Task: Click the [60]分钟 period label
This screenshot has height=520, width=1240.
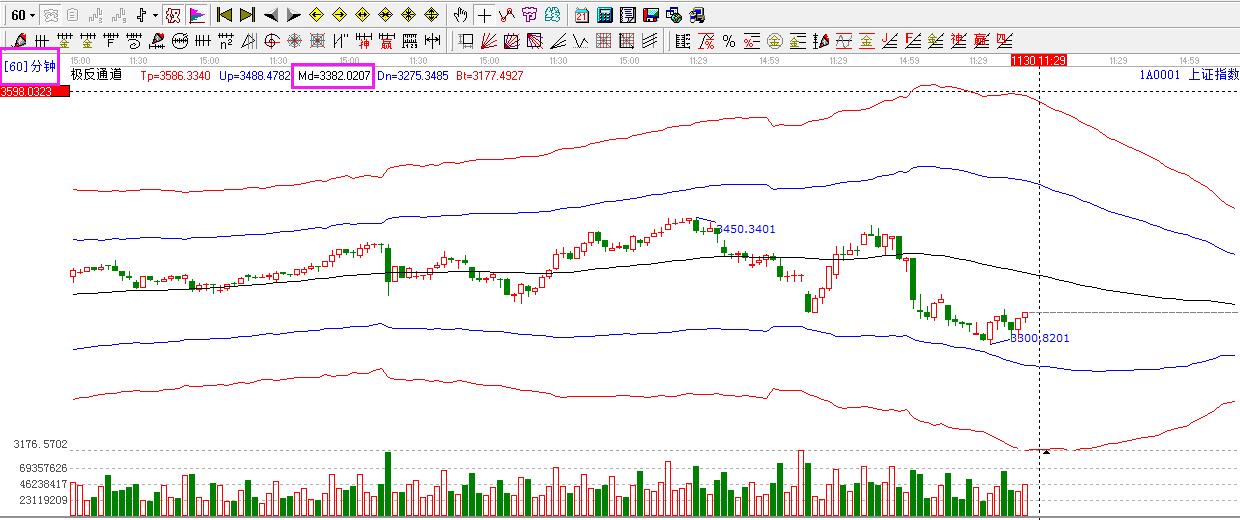Action: pos(30,66)
